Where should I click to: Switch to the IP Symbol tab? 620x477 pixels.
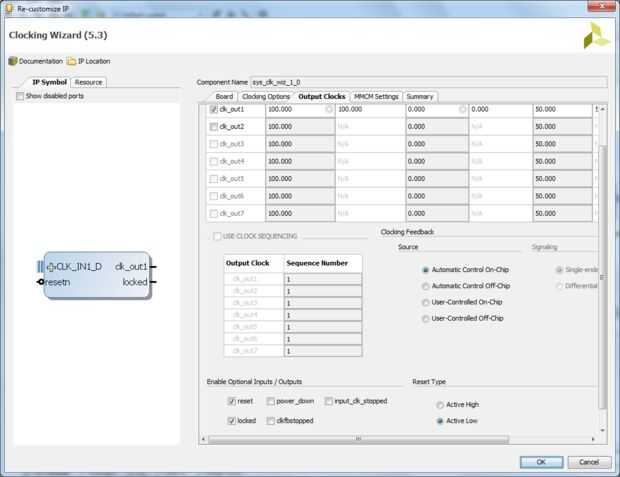coord(49,82)
